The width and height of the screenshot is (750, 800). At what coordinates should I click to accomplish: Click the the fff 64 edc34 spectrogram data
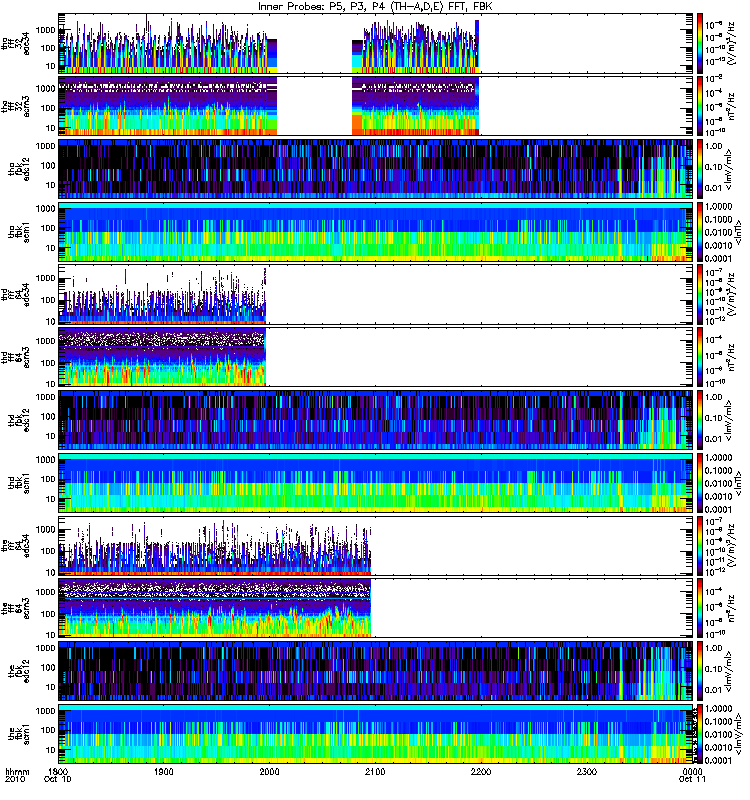tap(215, 548)
